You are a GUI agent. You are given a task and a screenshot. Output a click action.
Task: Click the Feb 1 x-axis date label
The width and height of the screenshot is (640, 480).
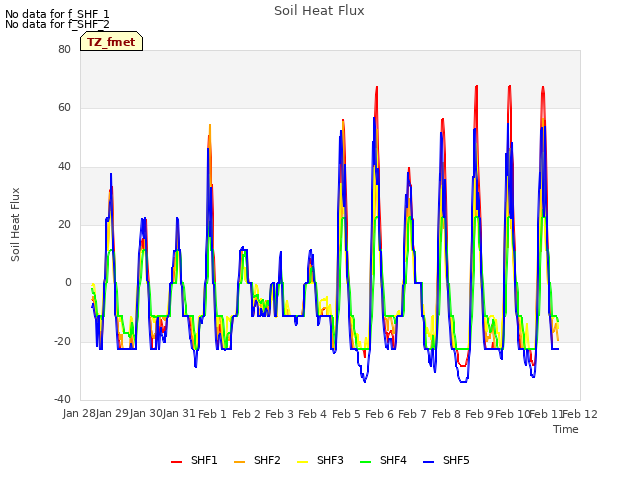[212, 414]
